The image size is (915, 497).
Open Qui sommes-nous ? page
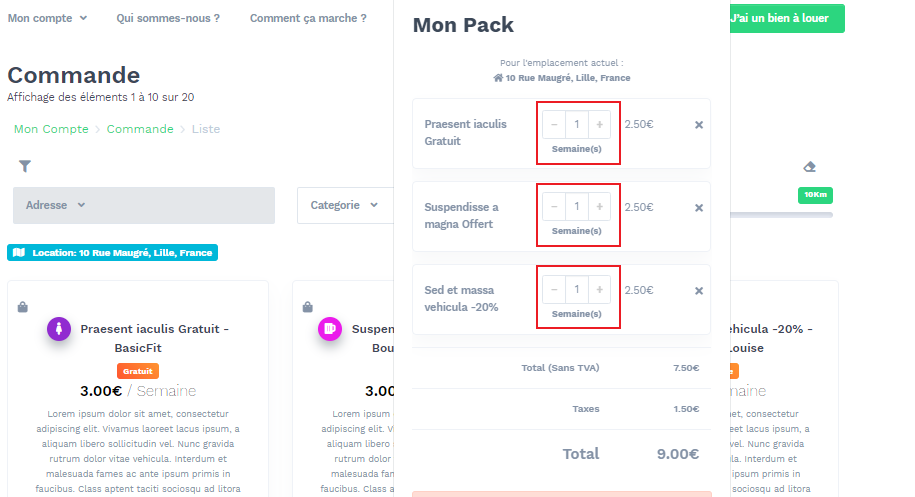[168, 18]
